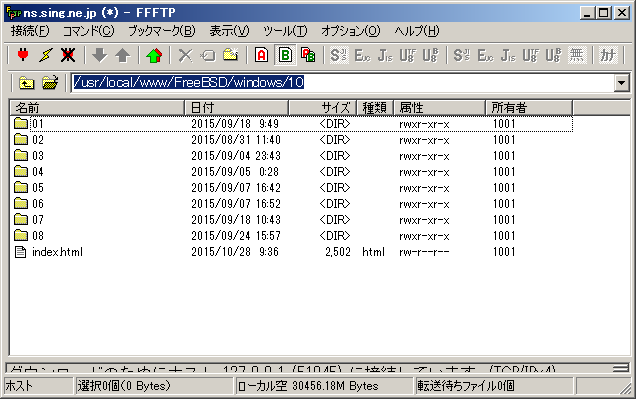Click the rw-r--r-- attribute text

[424, 252]
